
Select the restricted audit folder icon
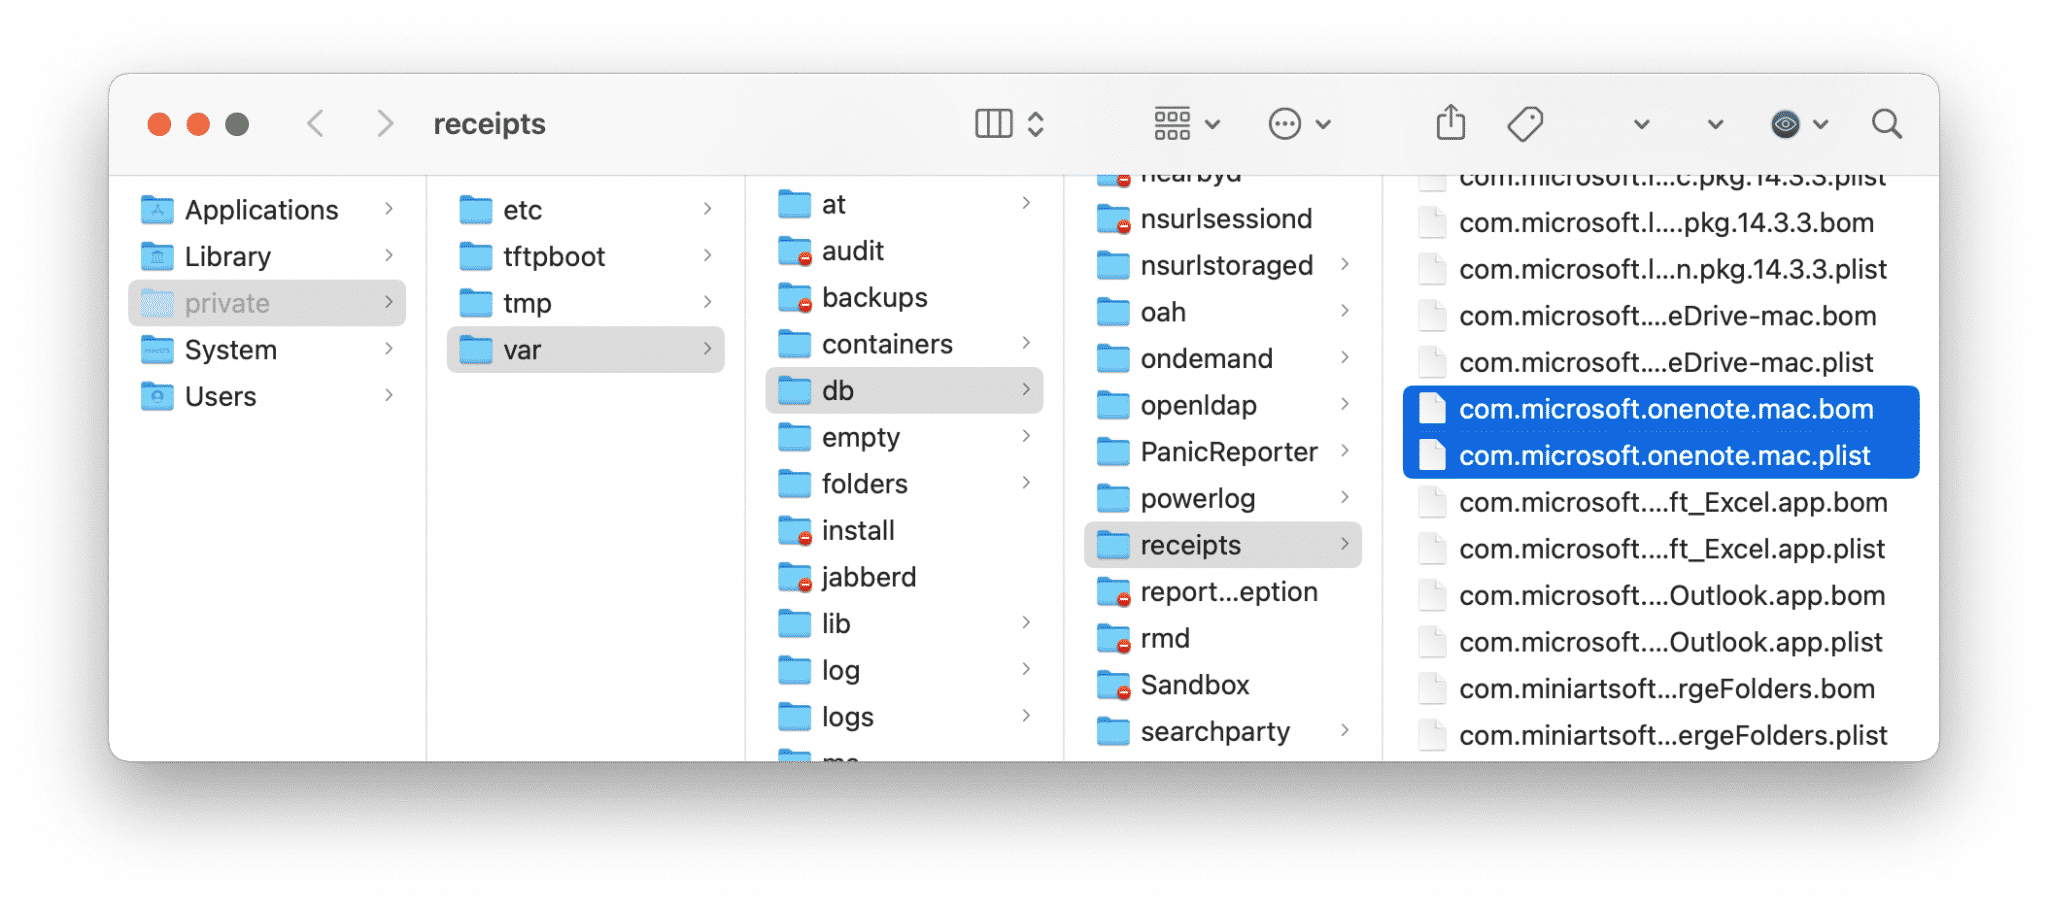pyautogui.click(x=794, y=251)
